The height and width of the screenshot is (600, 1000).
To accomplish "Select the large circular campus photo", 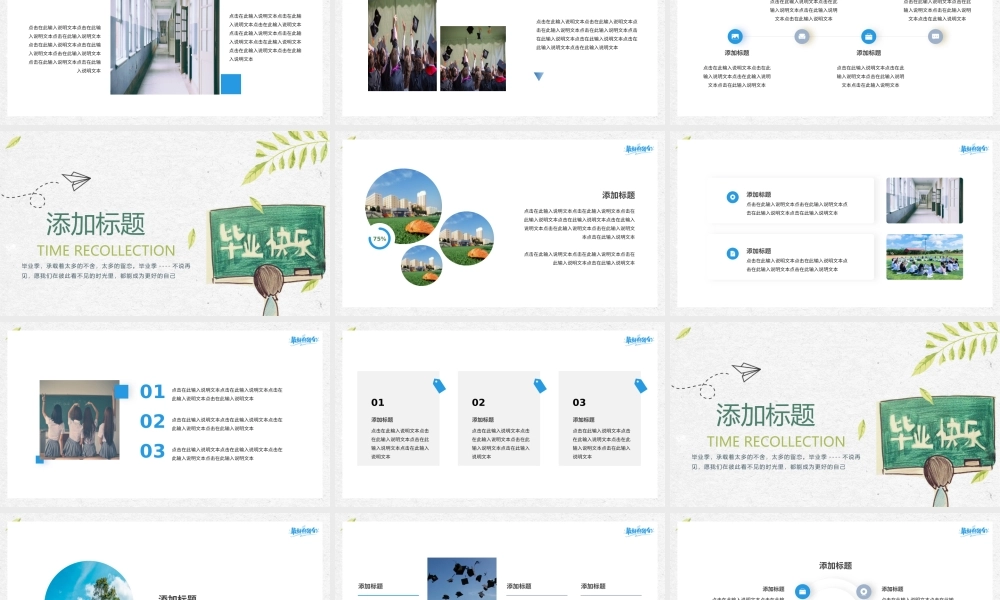I will [x=403, y=206].
